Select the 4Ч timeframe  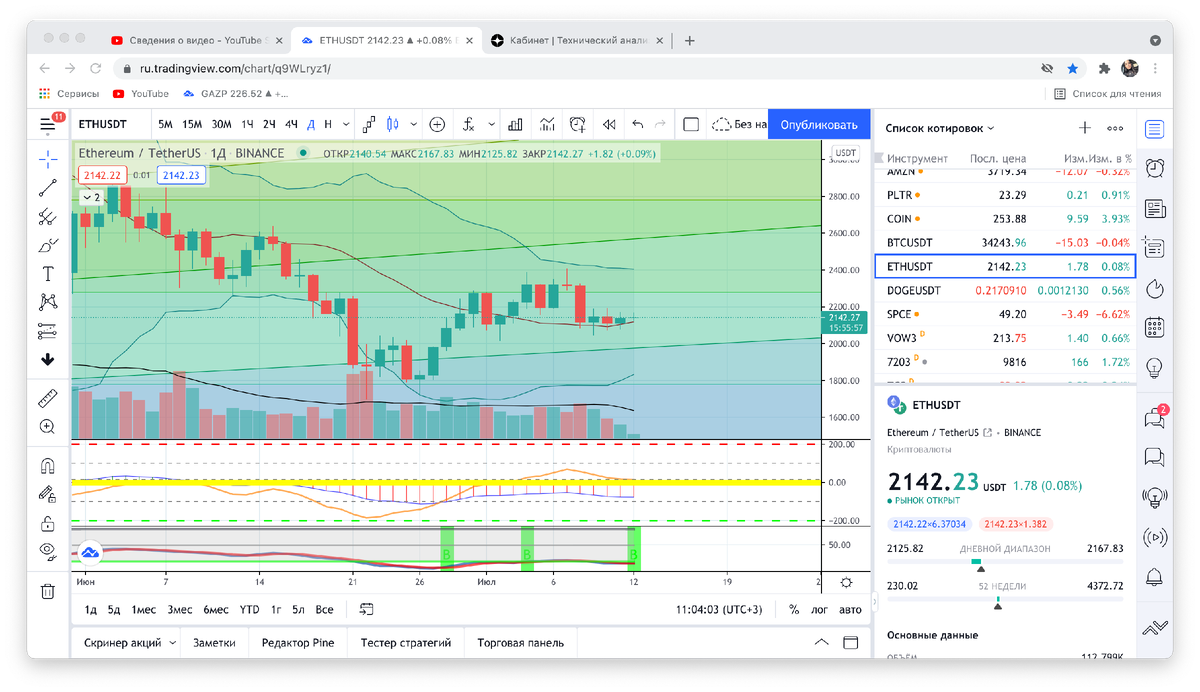[291, 125]
